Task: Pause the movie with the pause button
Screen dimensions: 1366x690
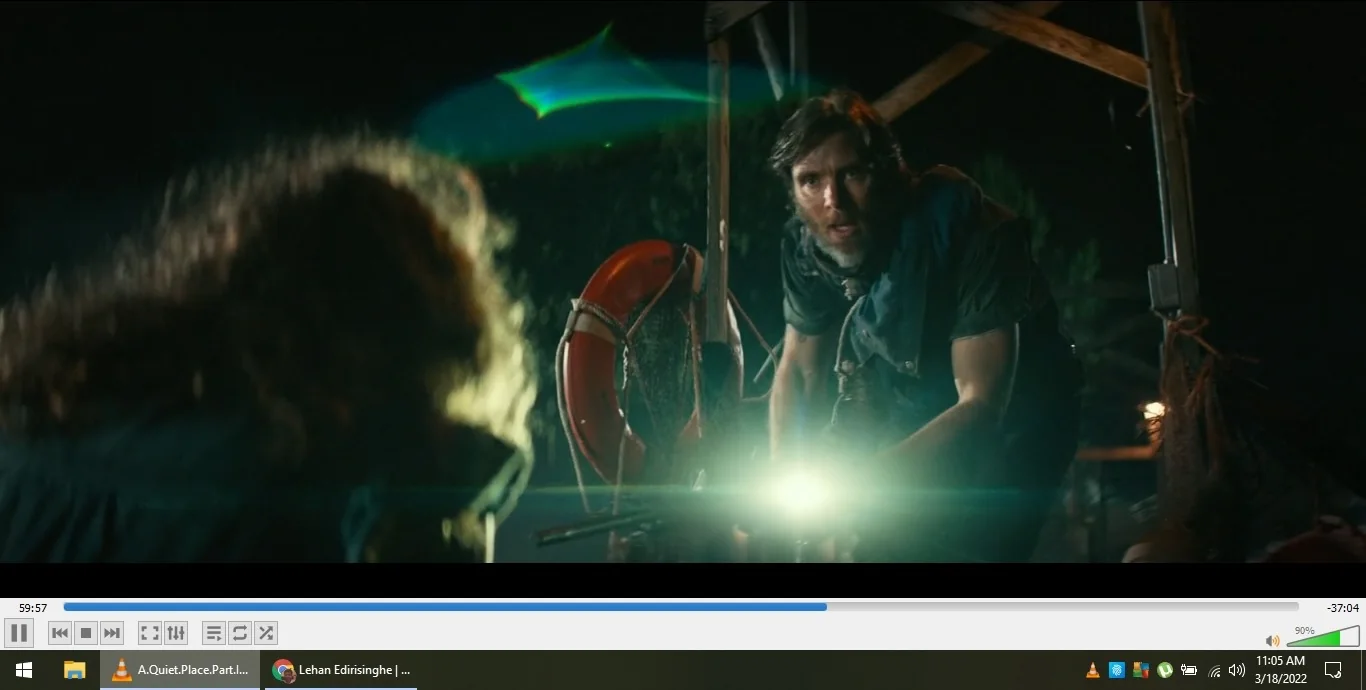Action: click(19, 633)
